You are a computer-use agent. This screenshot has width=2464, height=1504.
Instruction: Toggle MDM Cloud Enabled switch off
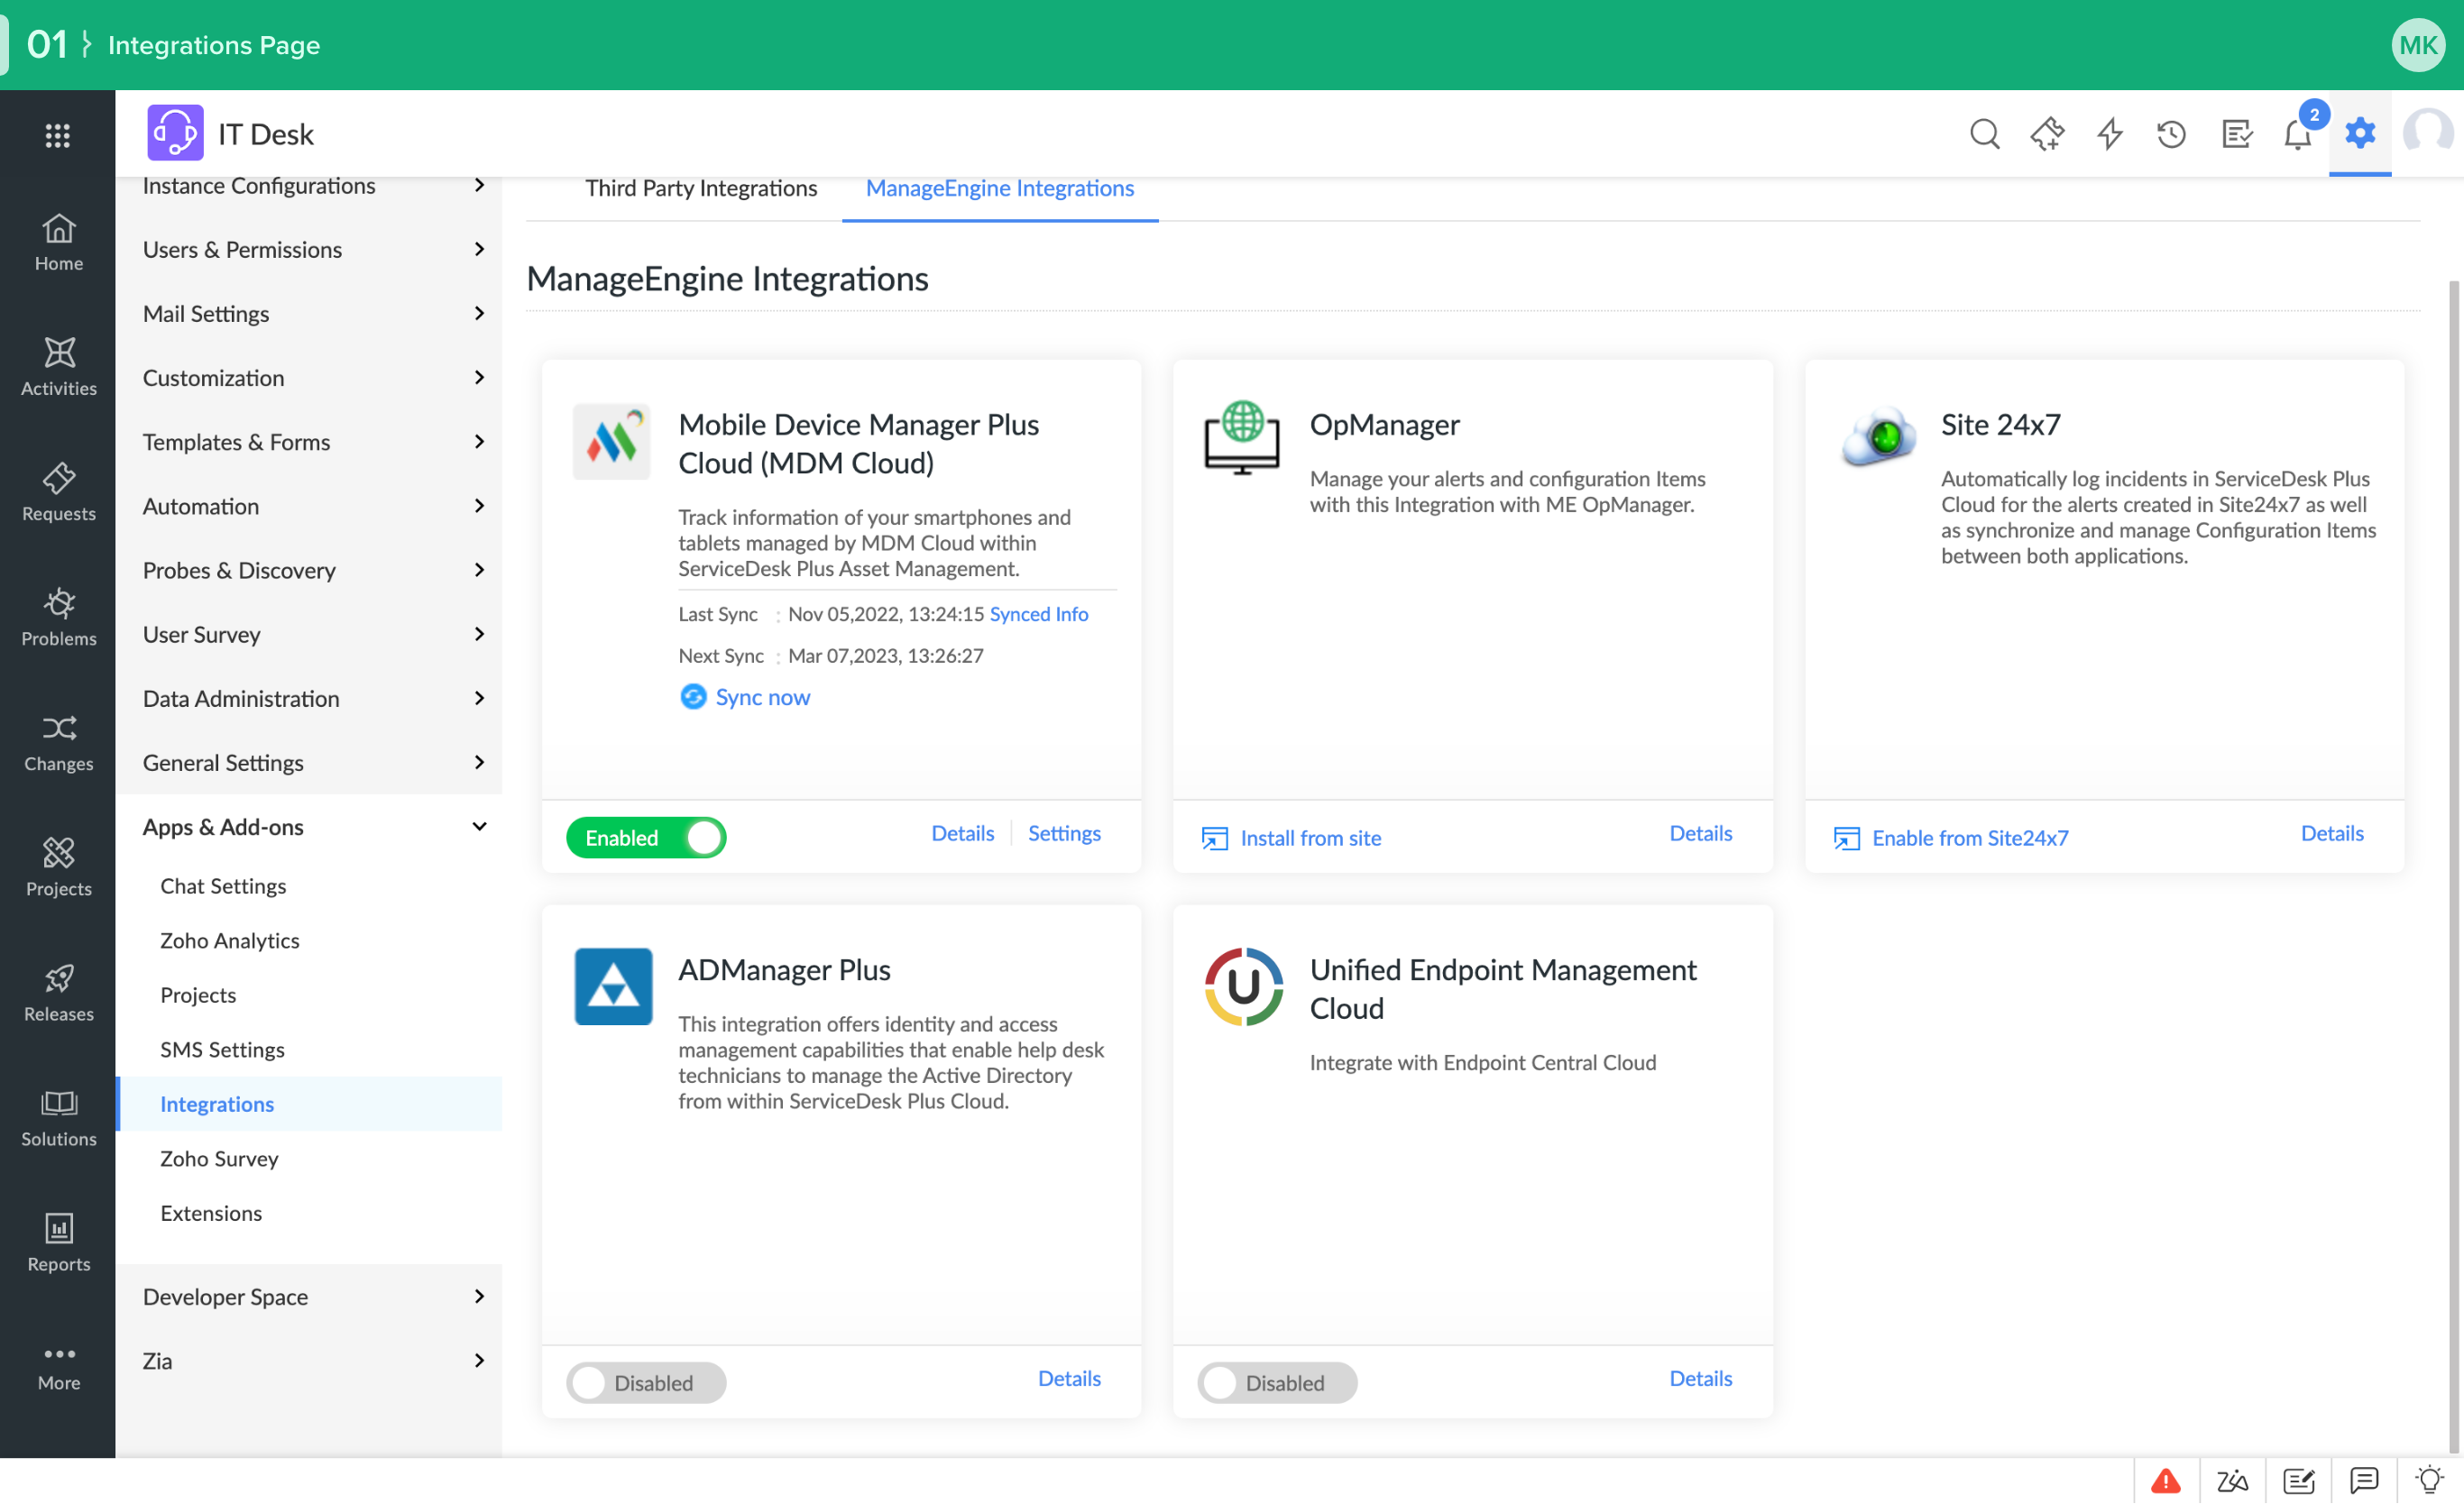tap(646, 838)
